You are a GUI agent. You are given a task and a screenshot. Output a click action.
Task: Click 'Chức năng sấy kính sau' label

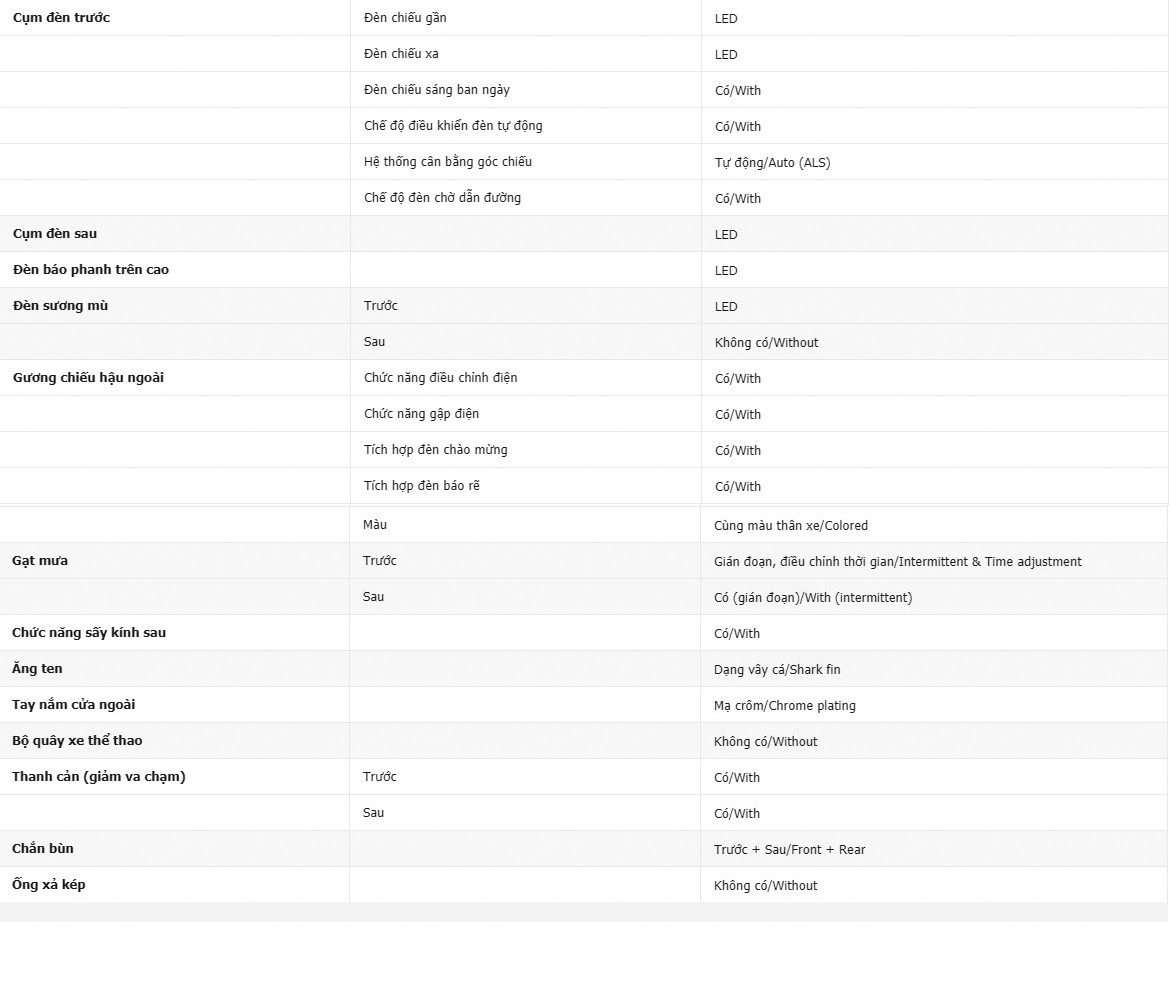click(x=89, y=633)
